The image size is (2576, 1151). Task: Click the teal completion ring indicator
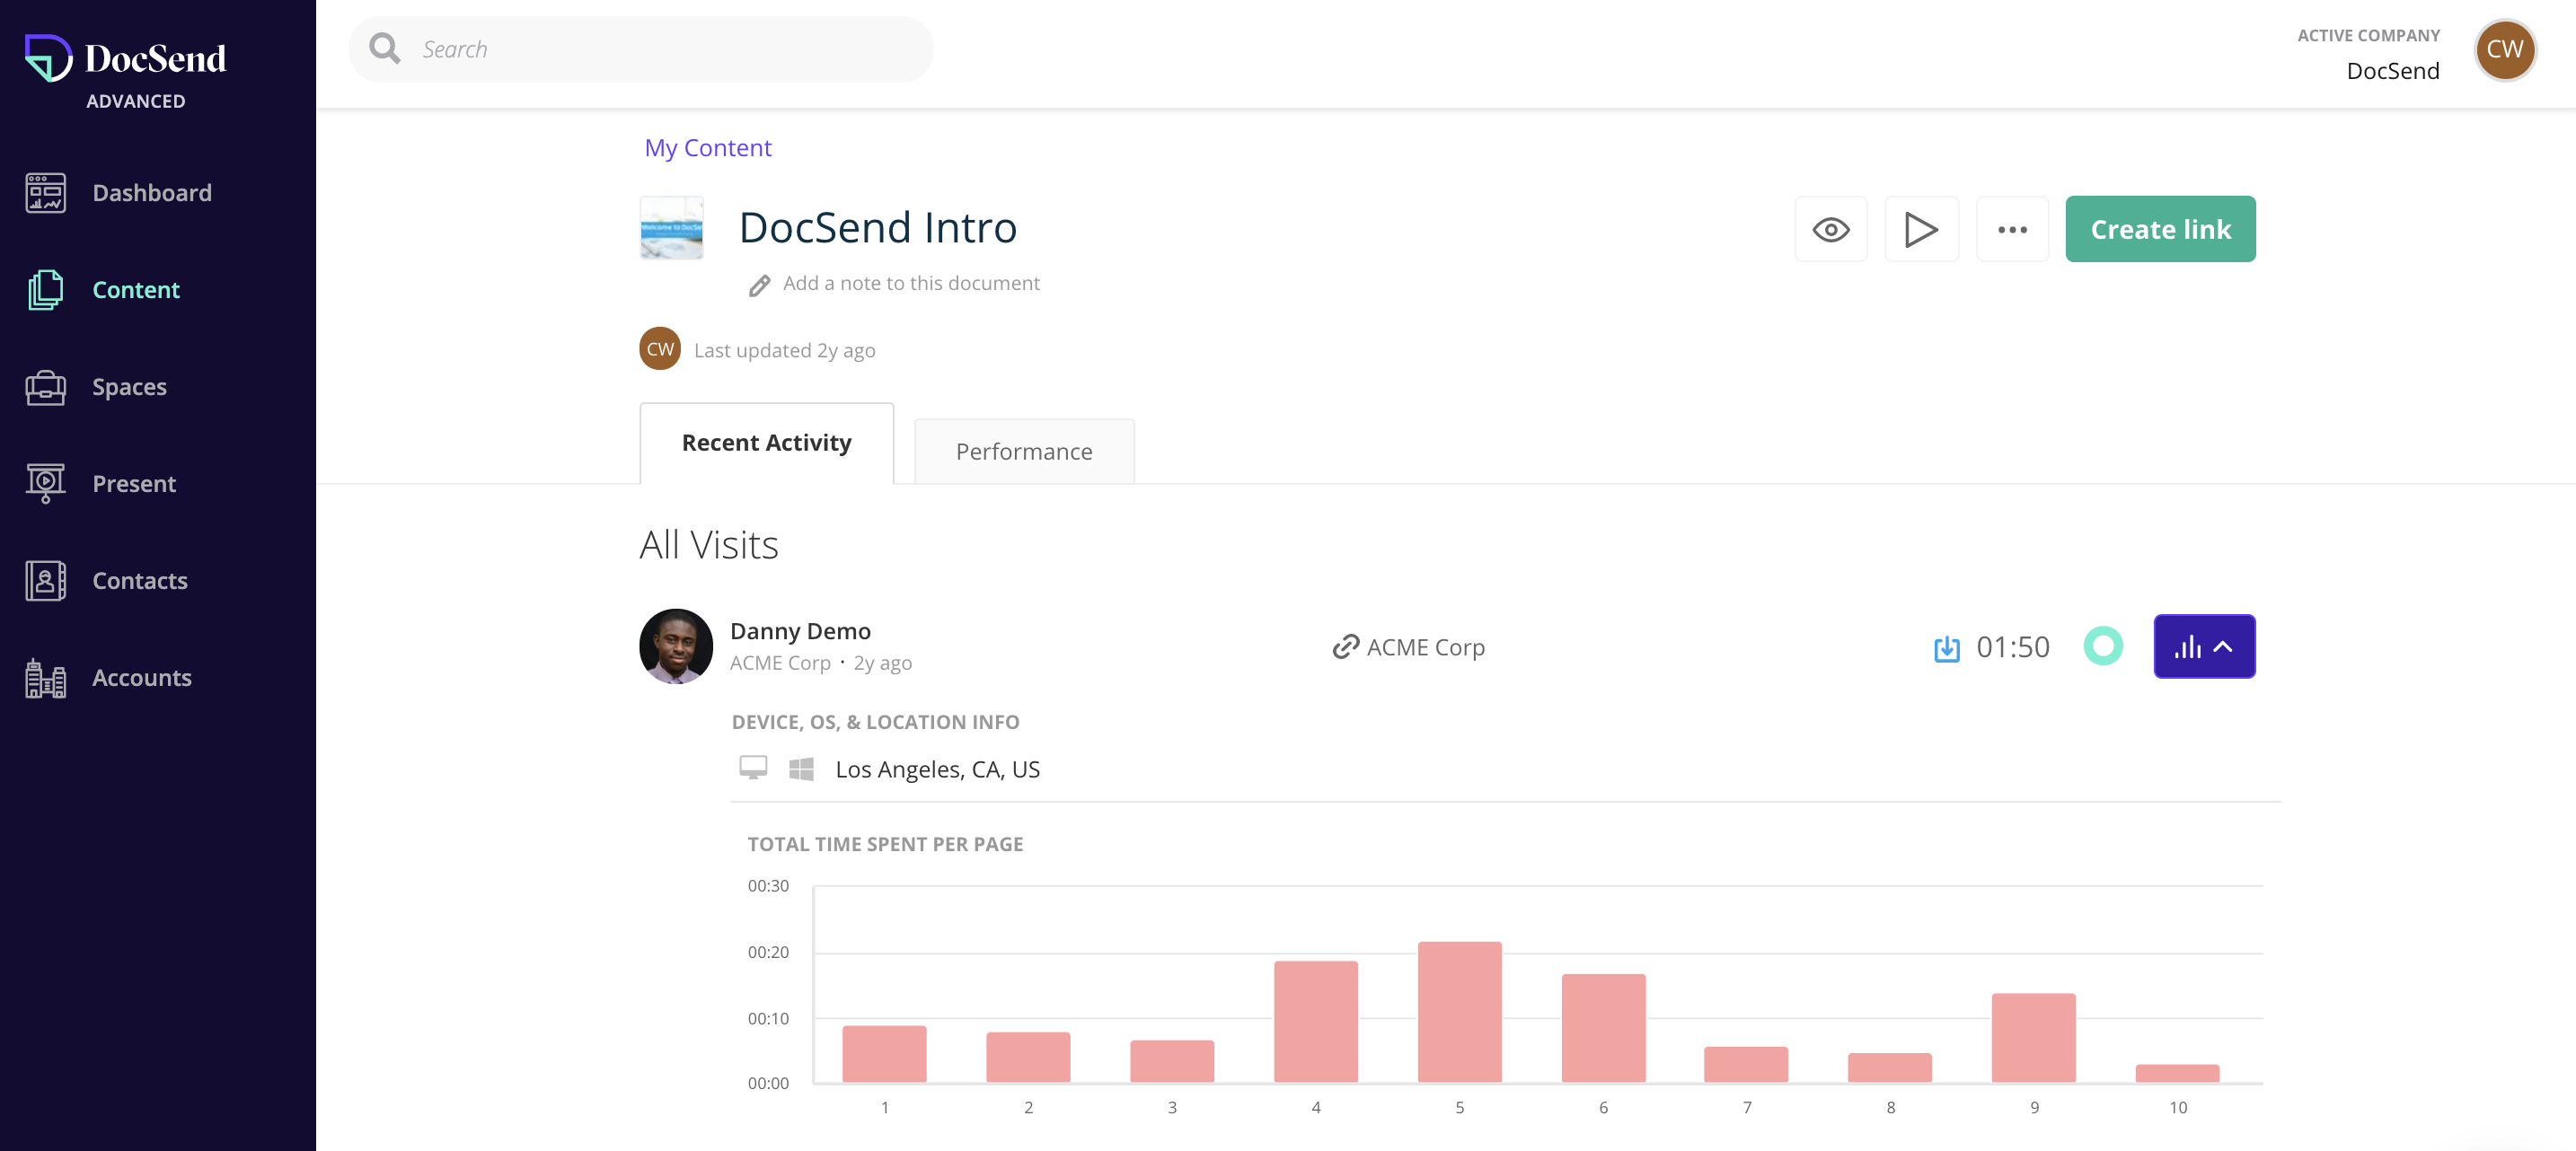click(x=2103, y=646)
